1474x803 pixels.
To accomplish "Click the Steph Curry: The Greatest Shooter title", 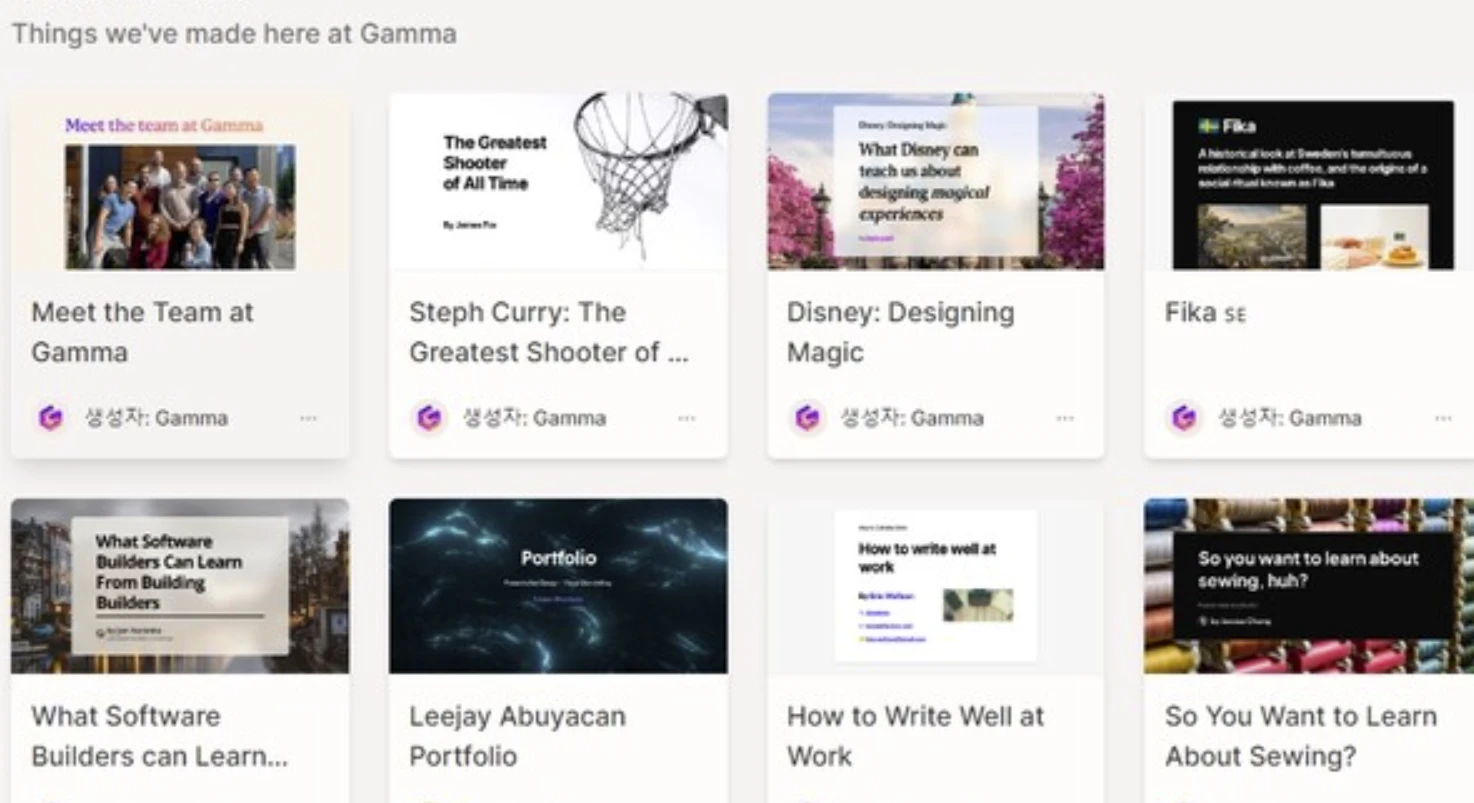I will [x=548, y=332].
